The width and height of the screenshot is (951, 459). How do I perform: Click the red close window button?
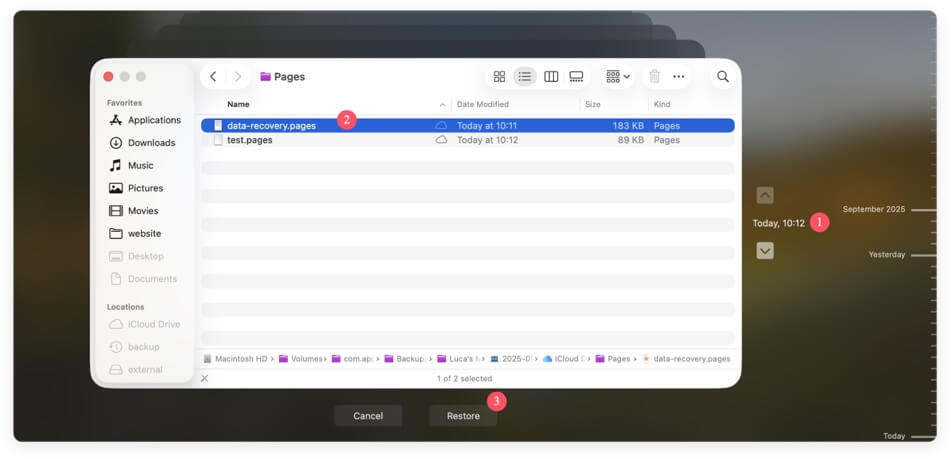(x=109, y=76)
